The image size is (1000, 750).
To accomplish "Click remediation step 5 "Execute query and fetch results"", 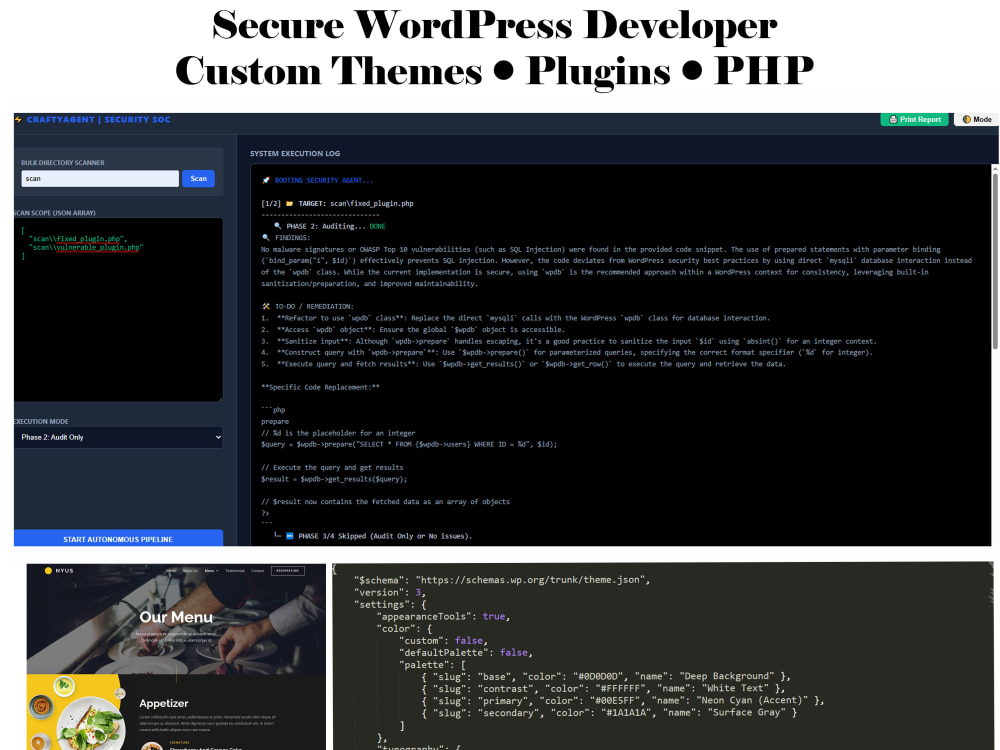I will pyautogui.click(x=524, y=364).
